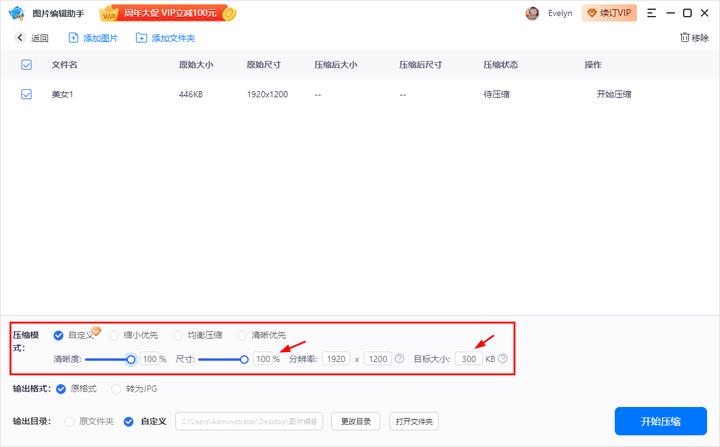Click the 尺寸 percentage input field

(263, 359)
